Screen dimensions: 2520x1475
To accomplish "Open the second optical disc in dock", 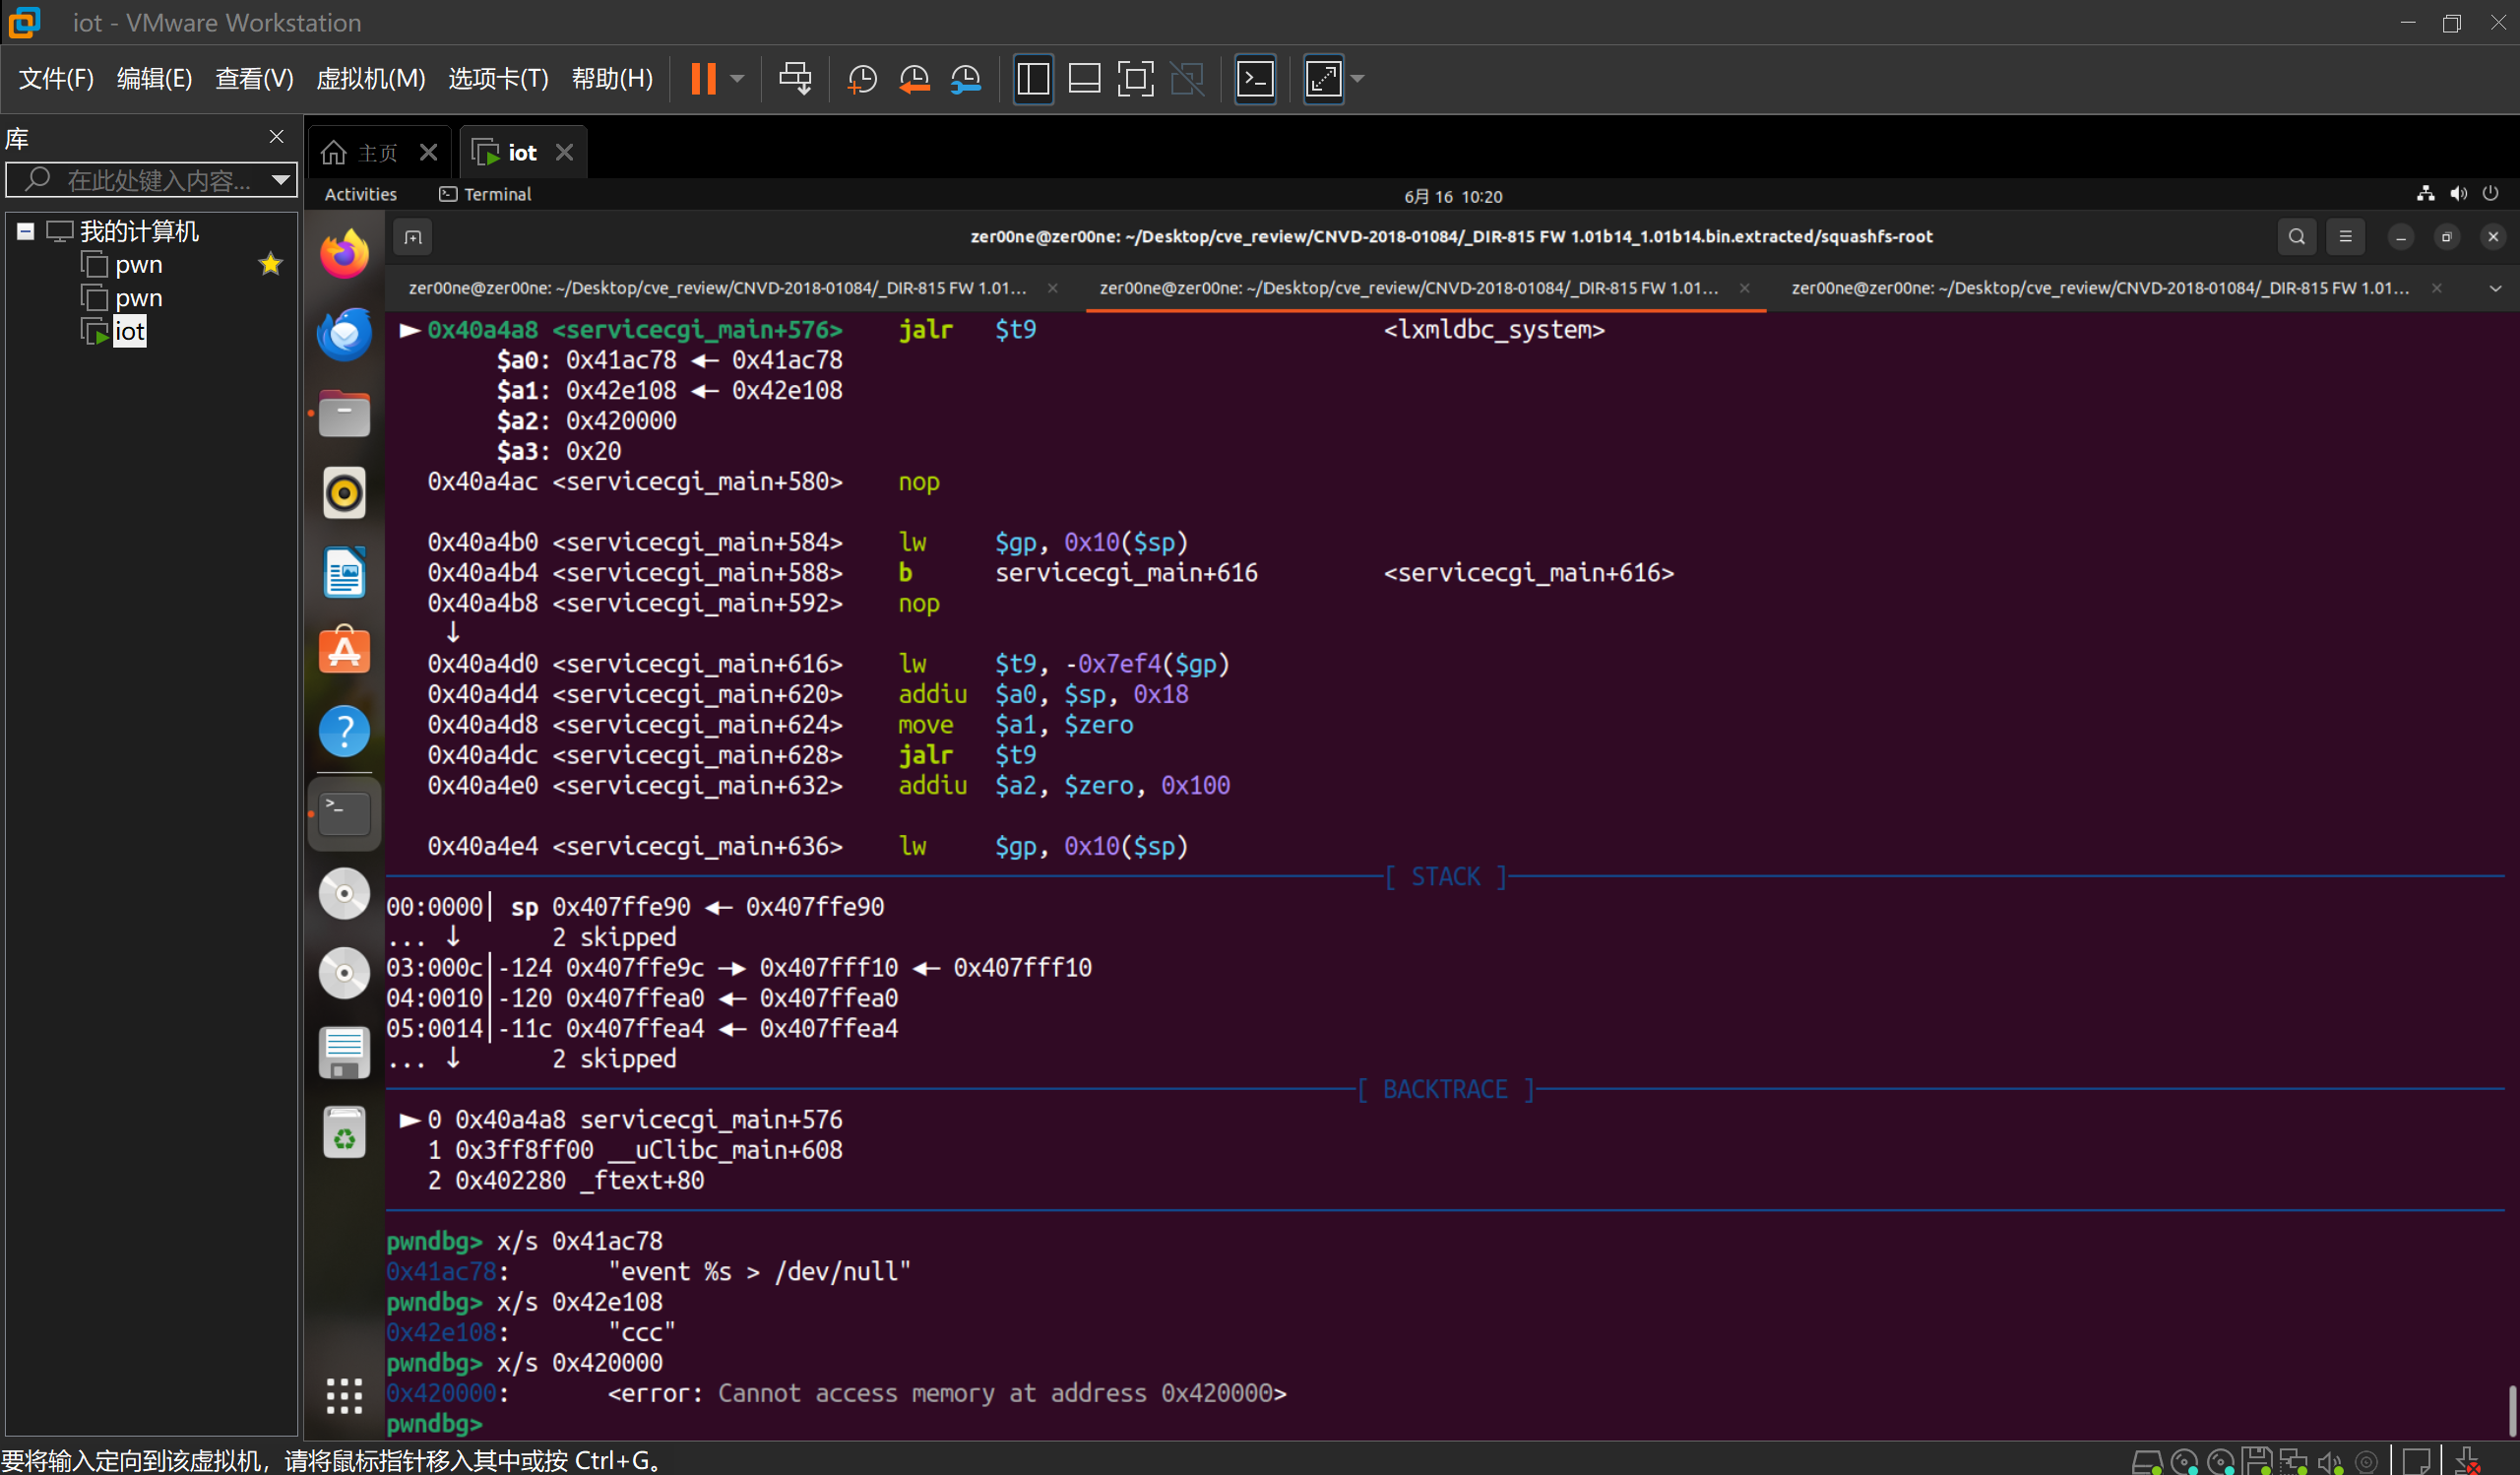I will 344,973.
